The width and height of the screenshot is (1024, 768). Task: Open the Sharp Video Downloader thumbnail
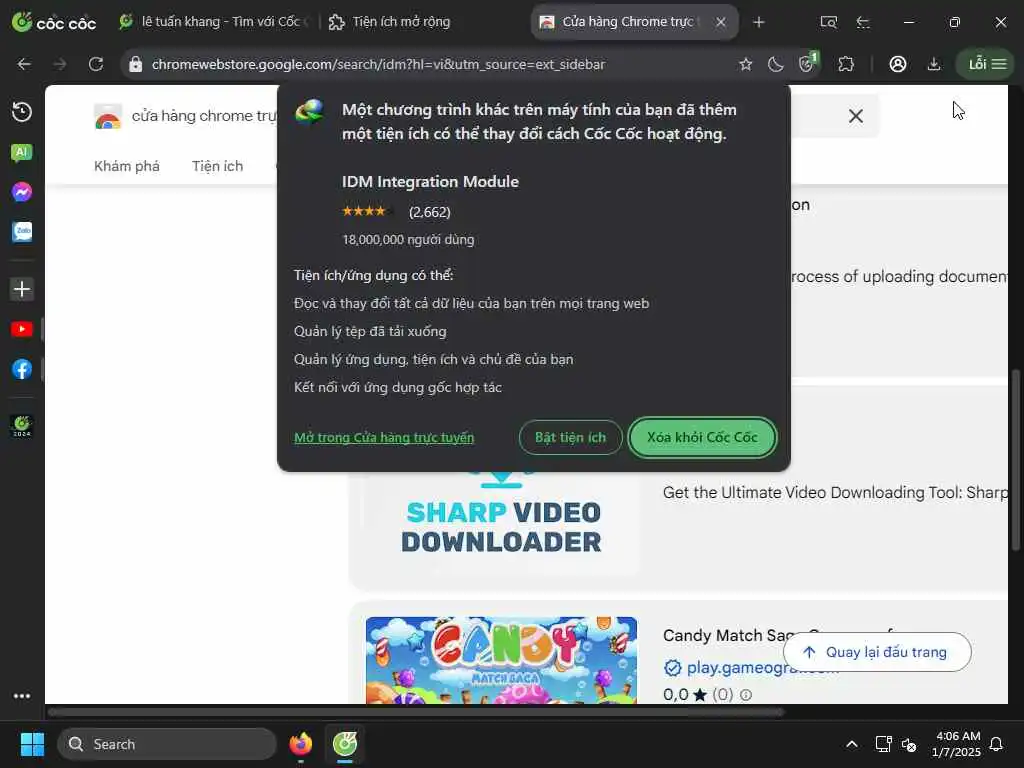pos(502,522)
